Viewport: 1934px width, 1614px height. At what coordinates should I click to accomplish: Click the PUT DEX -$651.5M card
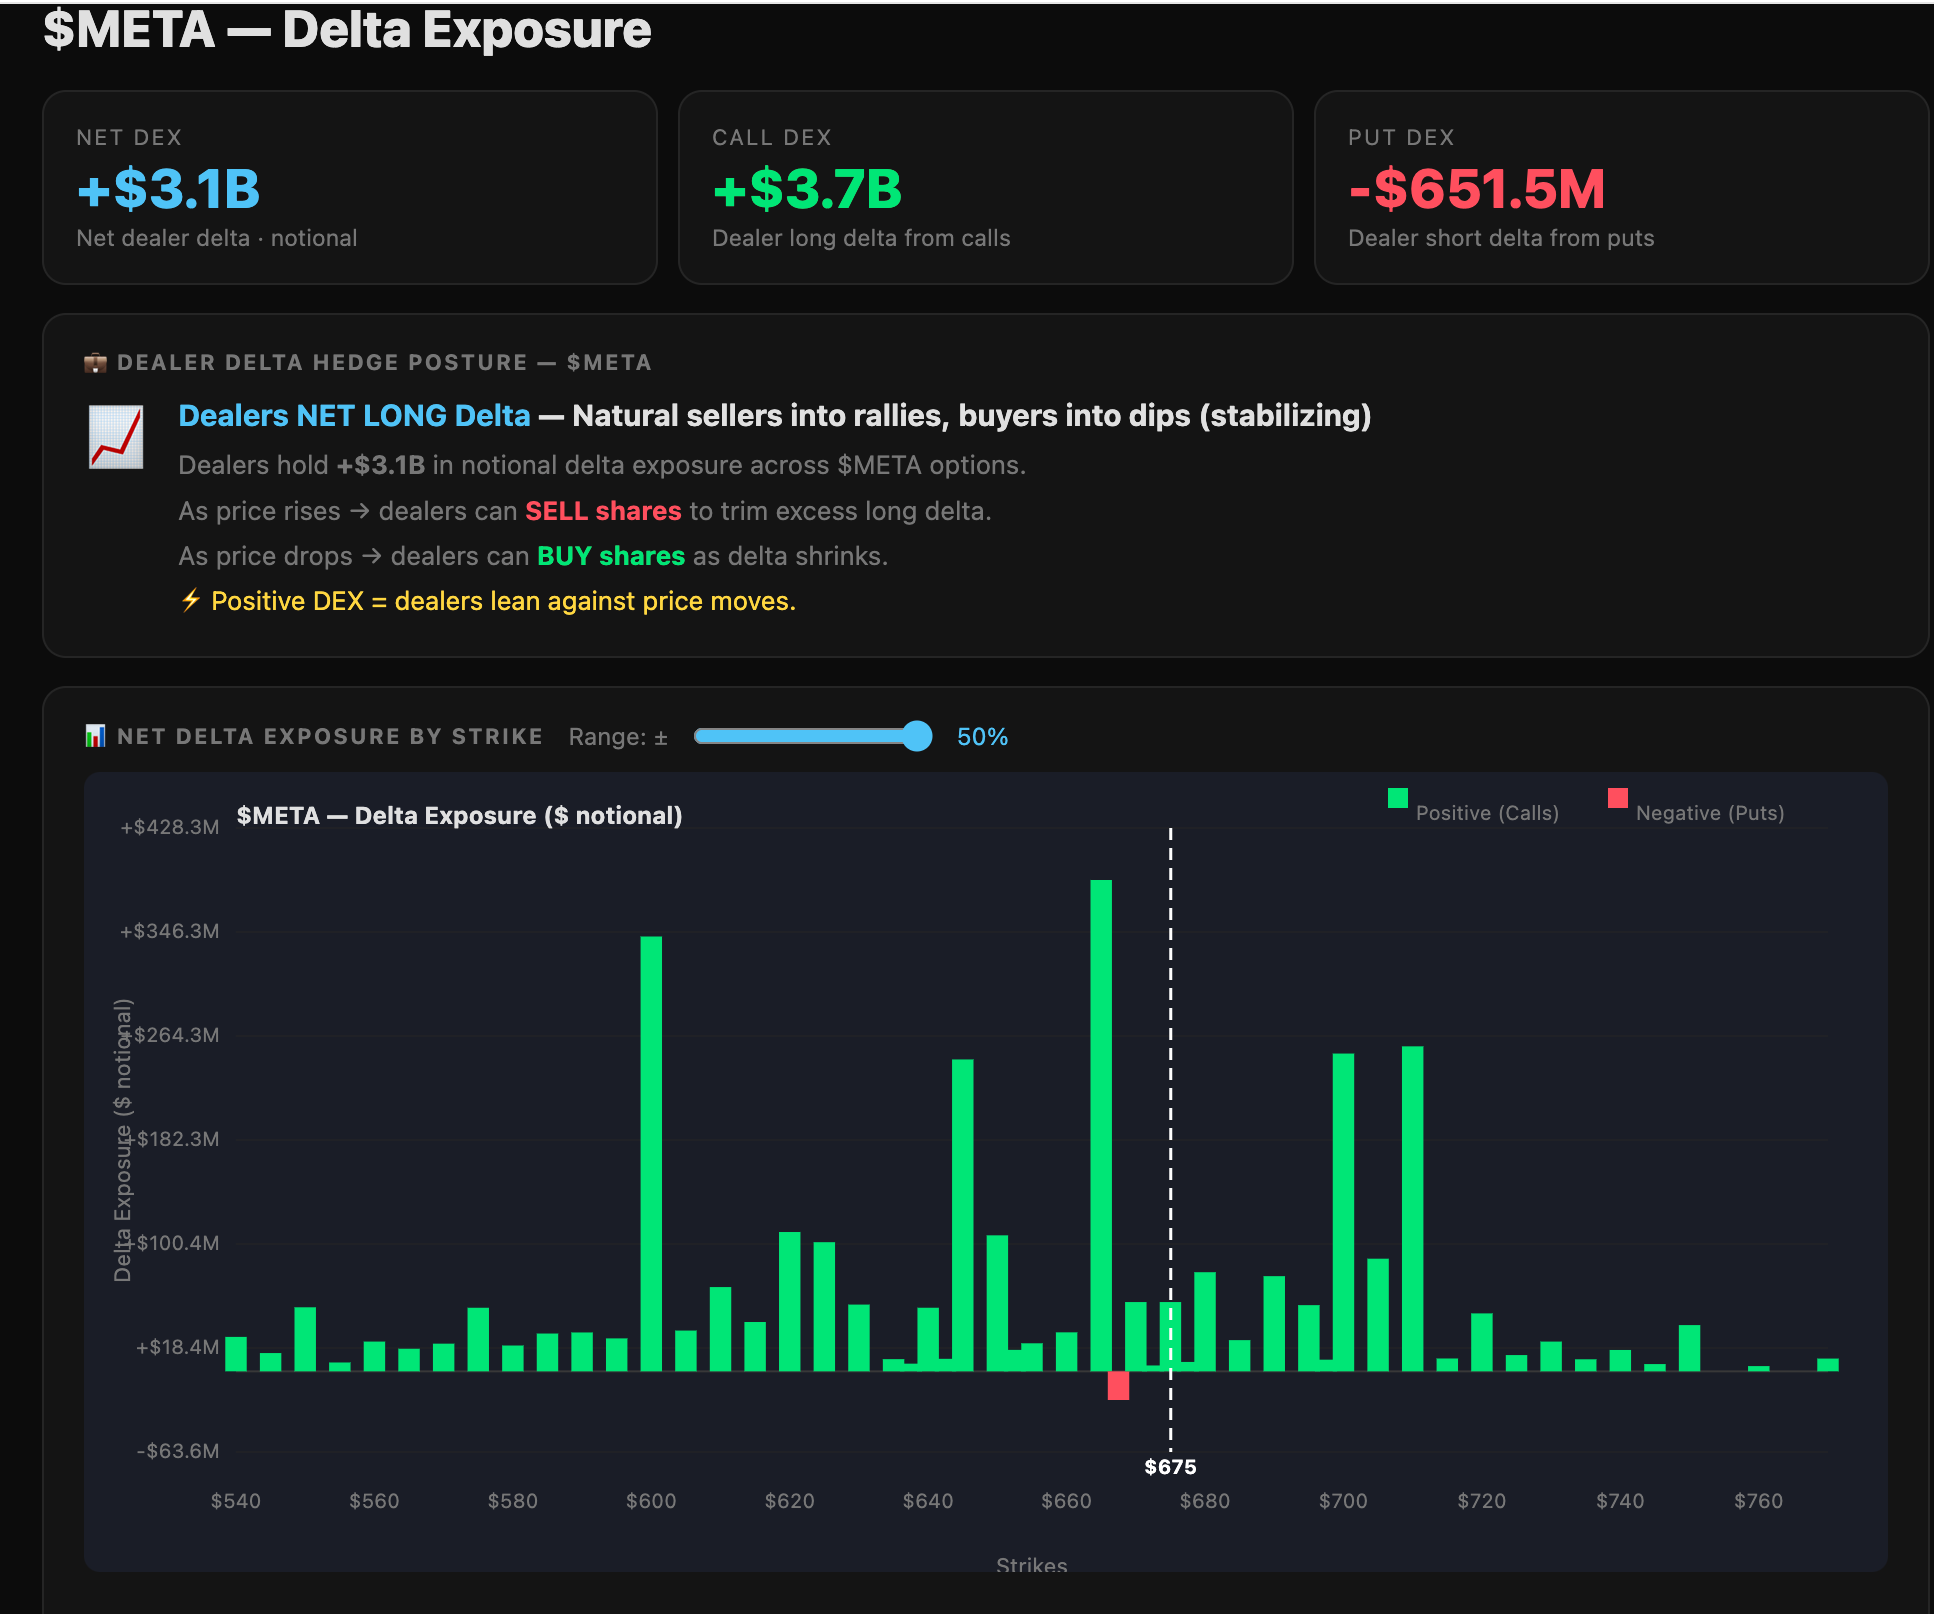pos(1620,188)
